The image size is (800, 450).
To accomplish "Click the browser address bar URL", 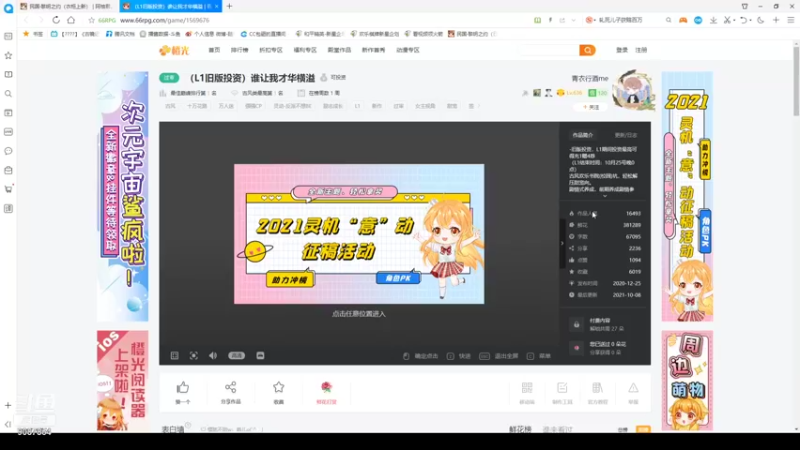I will 164,20.
